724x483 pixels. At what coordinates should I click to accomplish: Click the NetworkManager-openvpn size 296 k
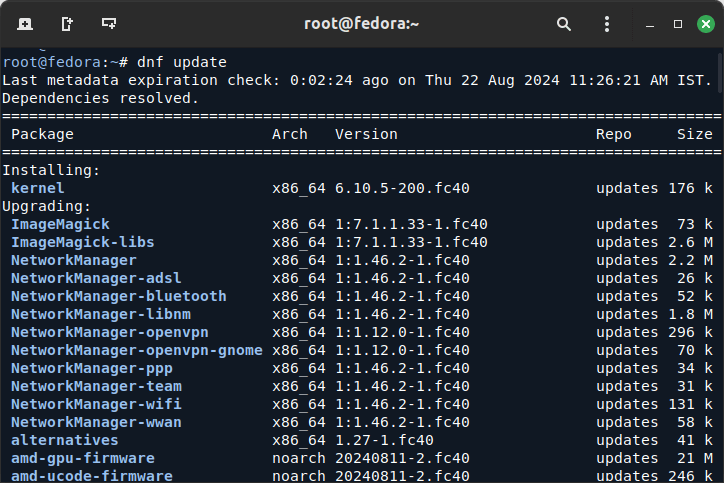point(690,332)
